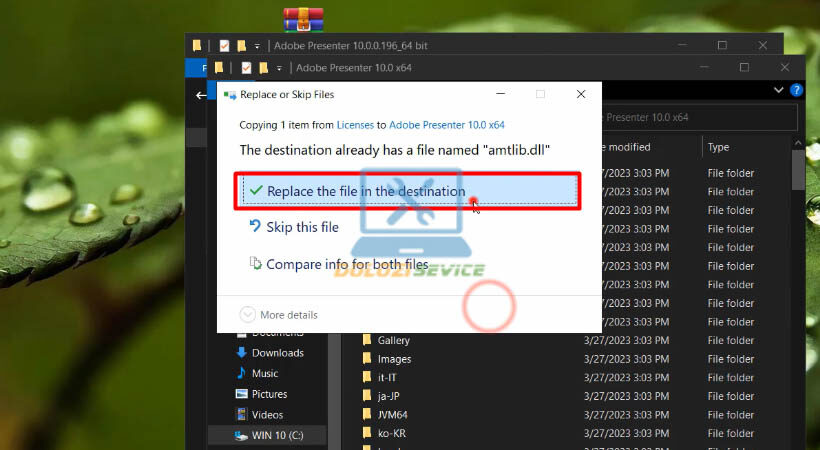The width and height of the screenshot is (820, 450).
Task: Click Properties checkmark icon in Adobe Presenter 10.0 x64 title bar
Action: tap(246, 68)
